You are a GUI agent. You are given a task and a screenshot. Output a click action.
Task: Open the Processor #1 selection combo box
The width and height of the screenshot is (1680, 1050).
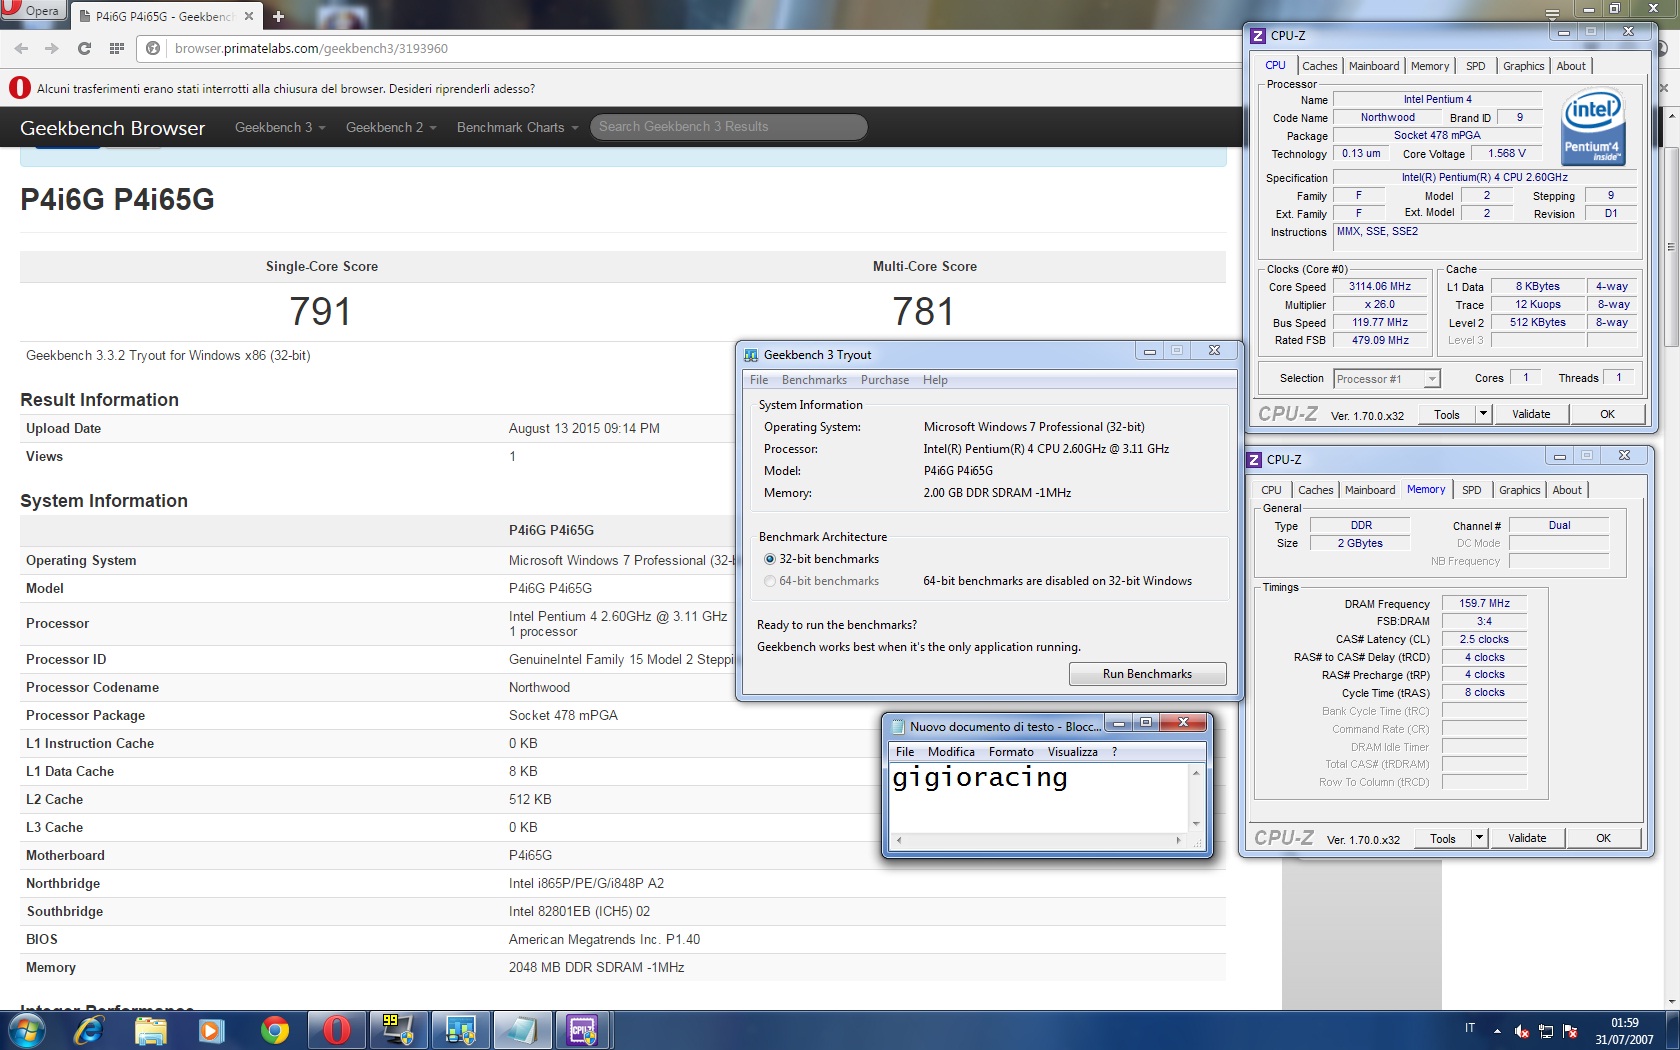pos(1387,379)
